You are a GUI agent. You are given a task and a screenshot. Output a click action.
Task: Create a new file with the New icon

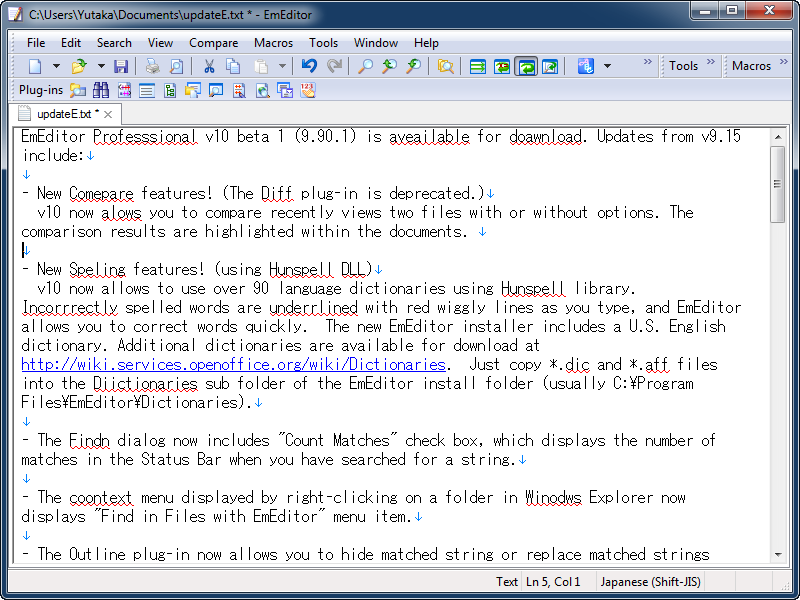(35, 66)
